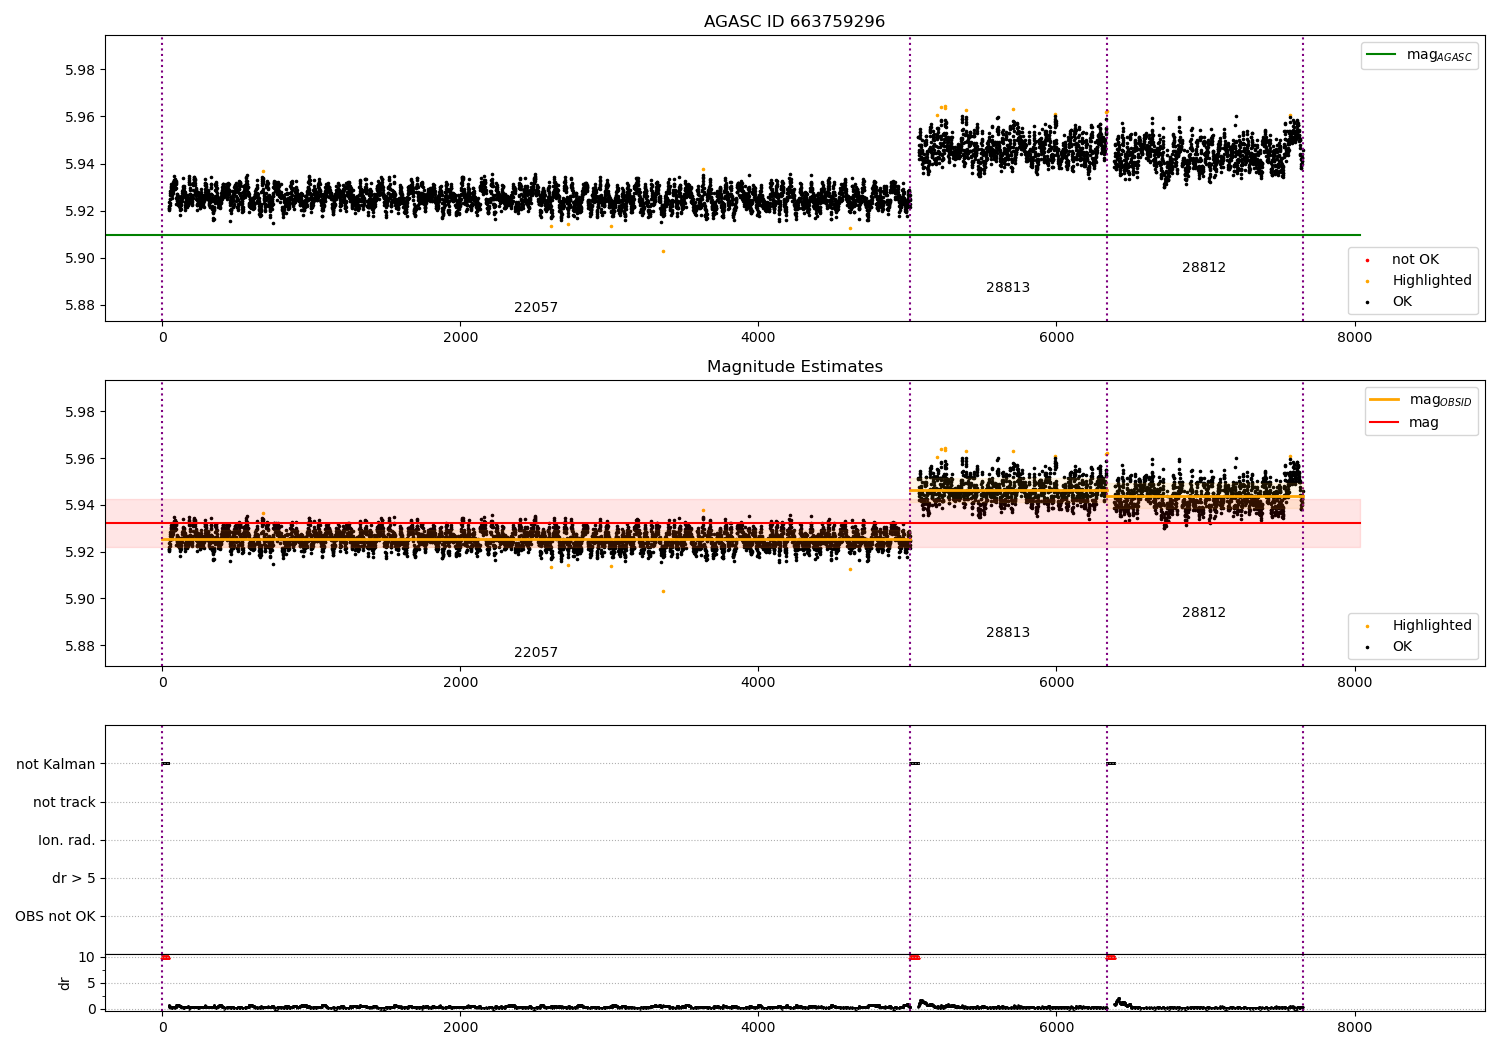The width and height of the screenshot is (1500, 1050).
Task: Select the mag OBSID legend entry in middle plot
Action: pos(1420,400)
